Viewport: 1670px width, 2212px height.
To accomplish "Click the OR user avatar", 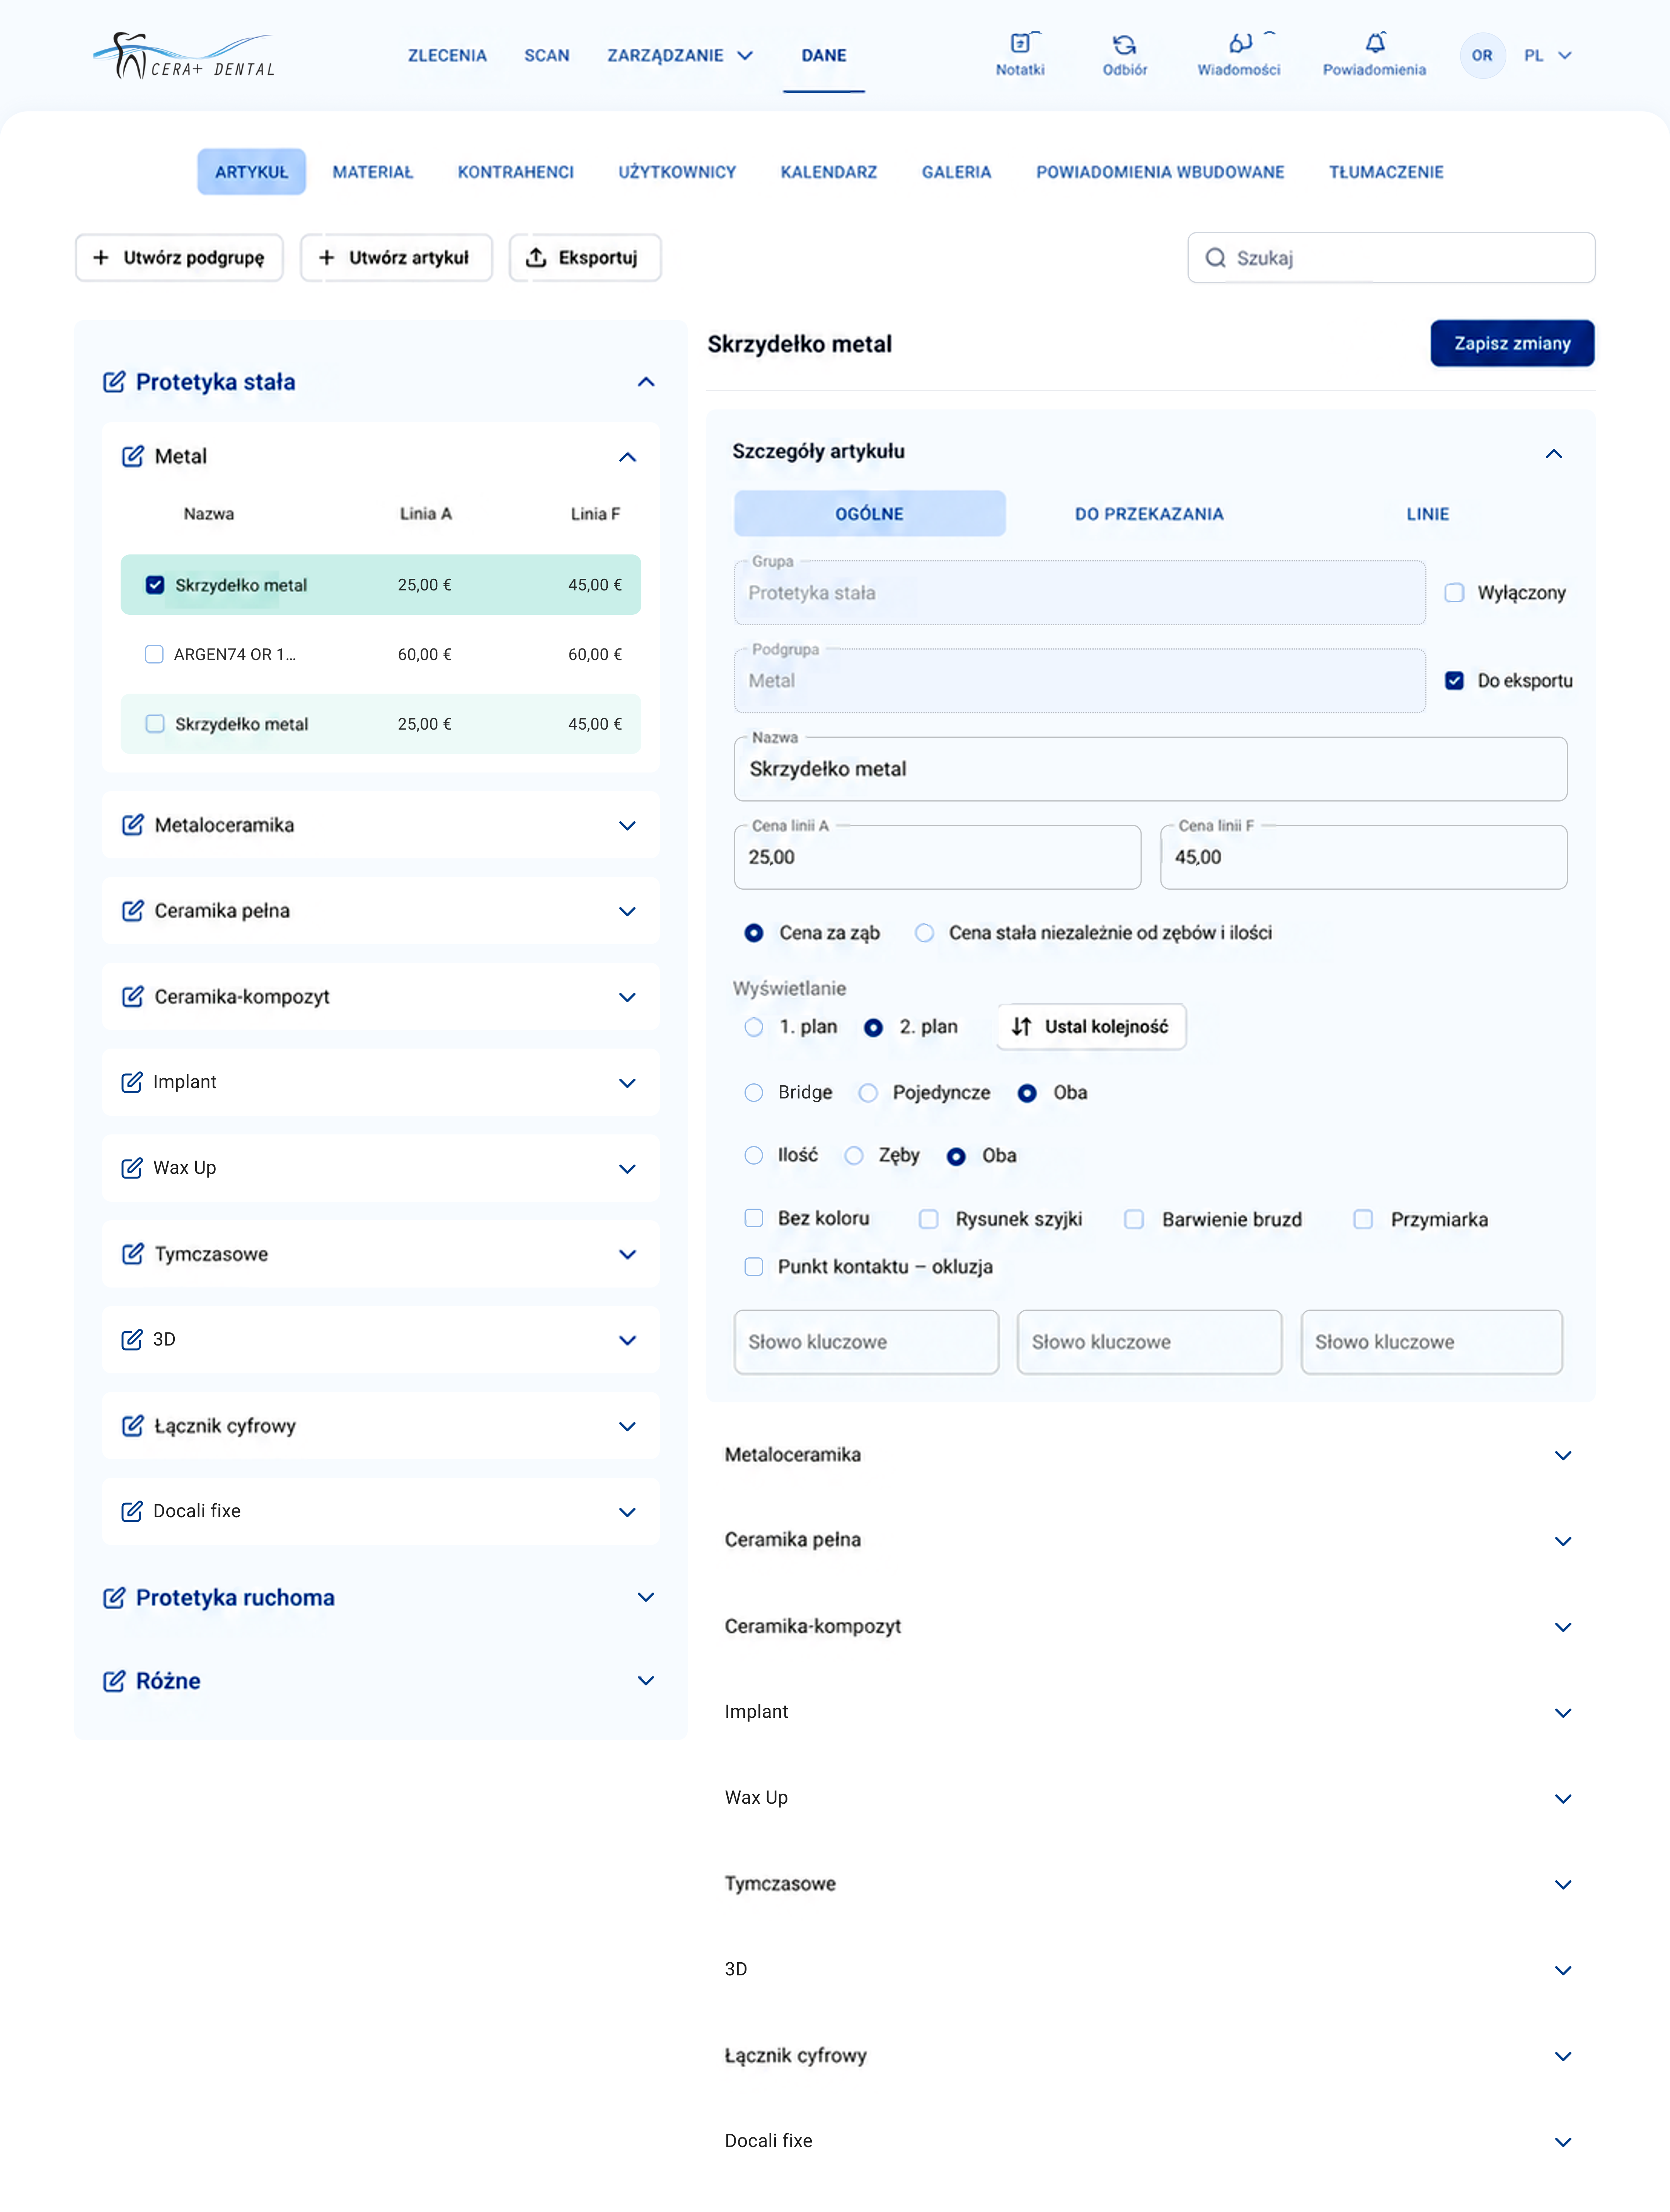I will 1482,56.
